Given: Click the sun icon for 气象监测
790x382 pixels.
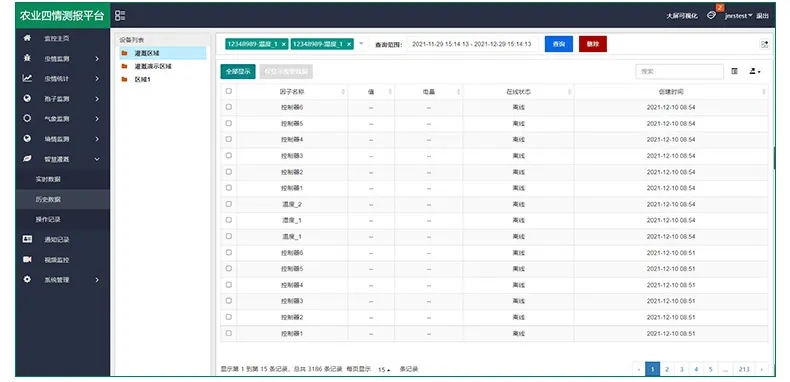Looking at the screenshot, I should 27,119.
